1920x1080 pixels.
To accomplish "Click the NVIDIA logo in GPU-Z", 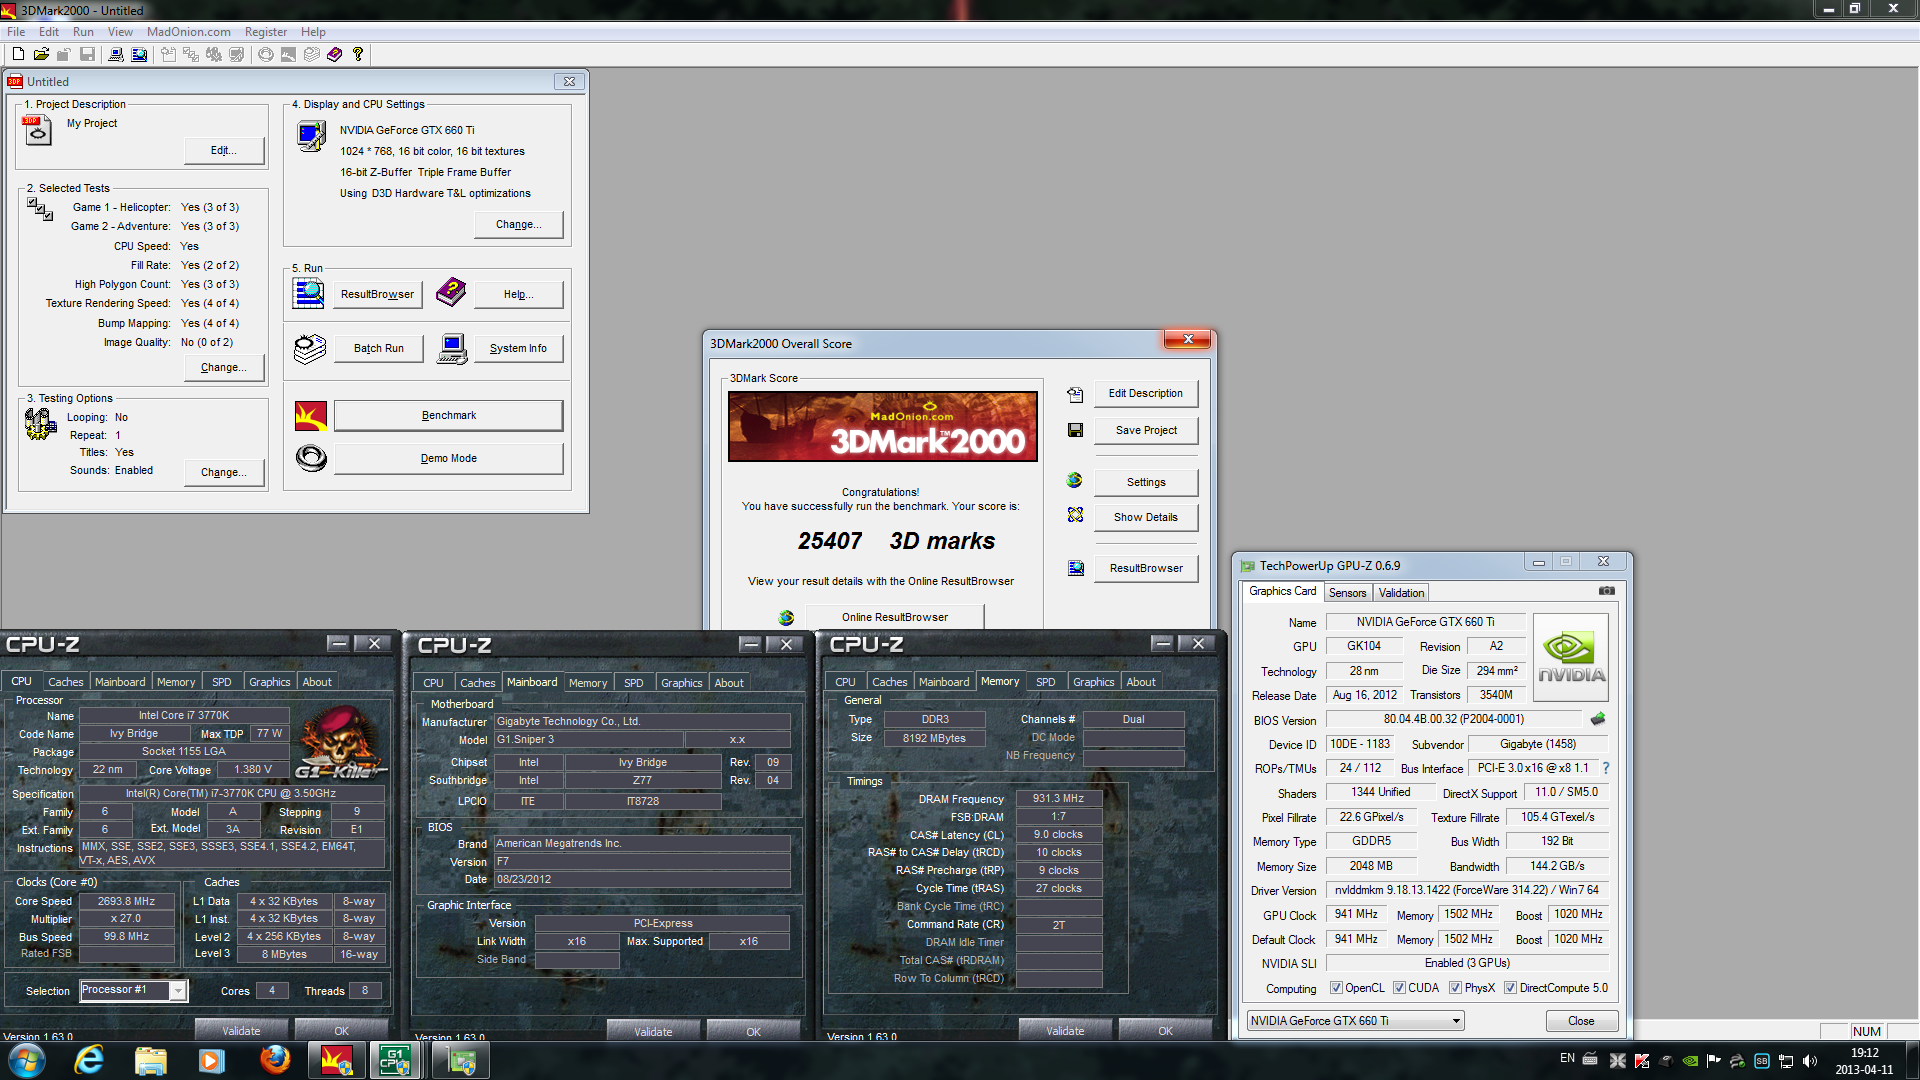I will [1571, 657].
